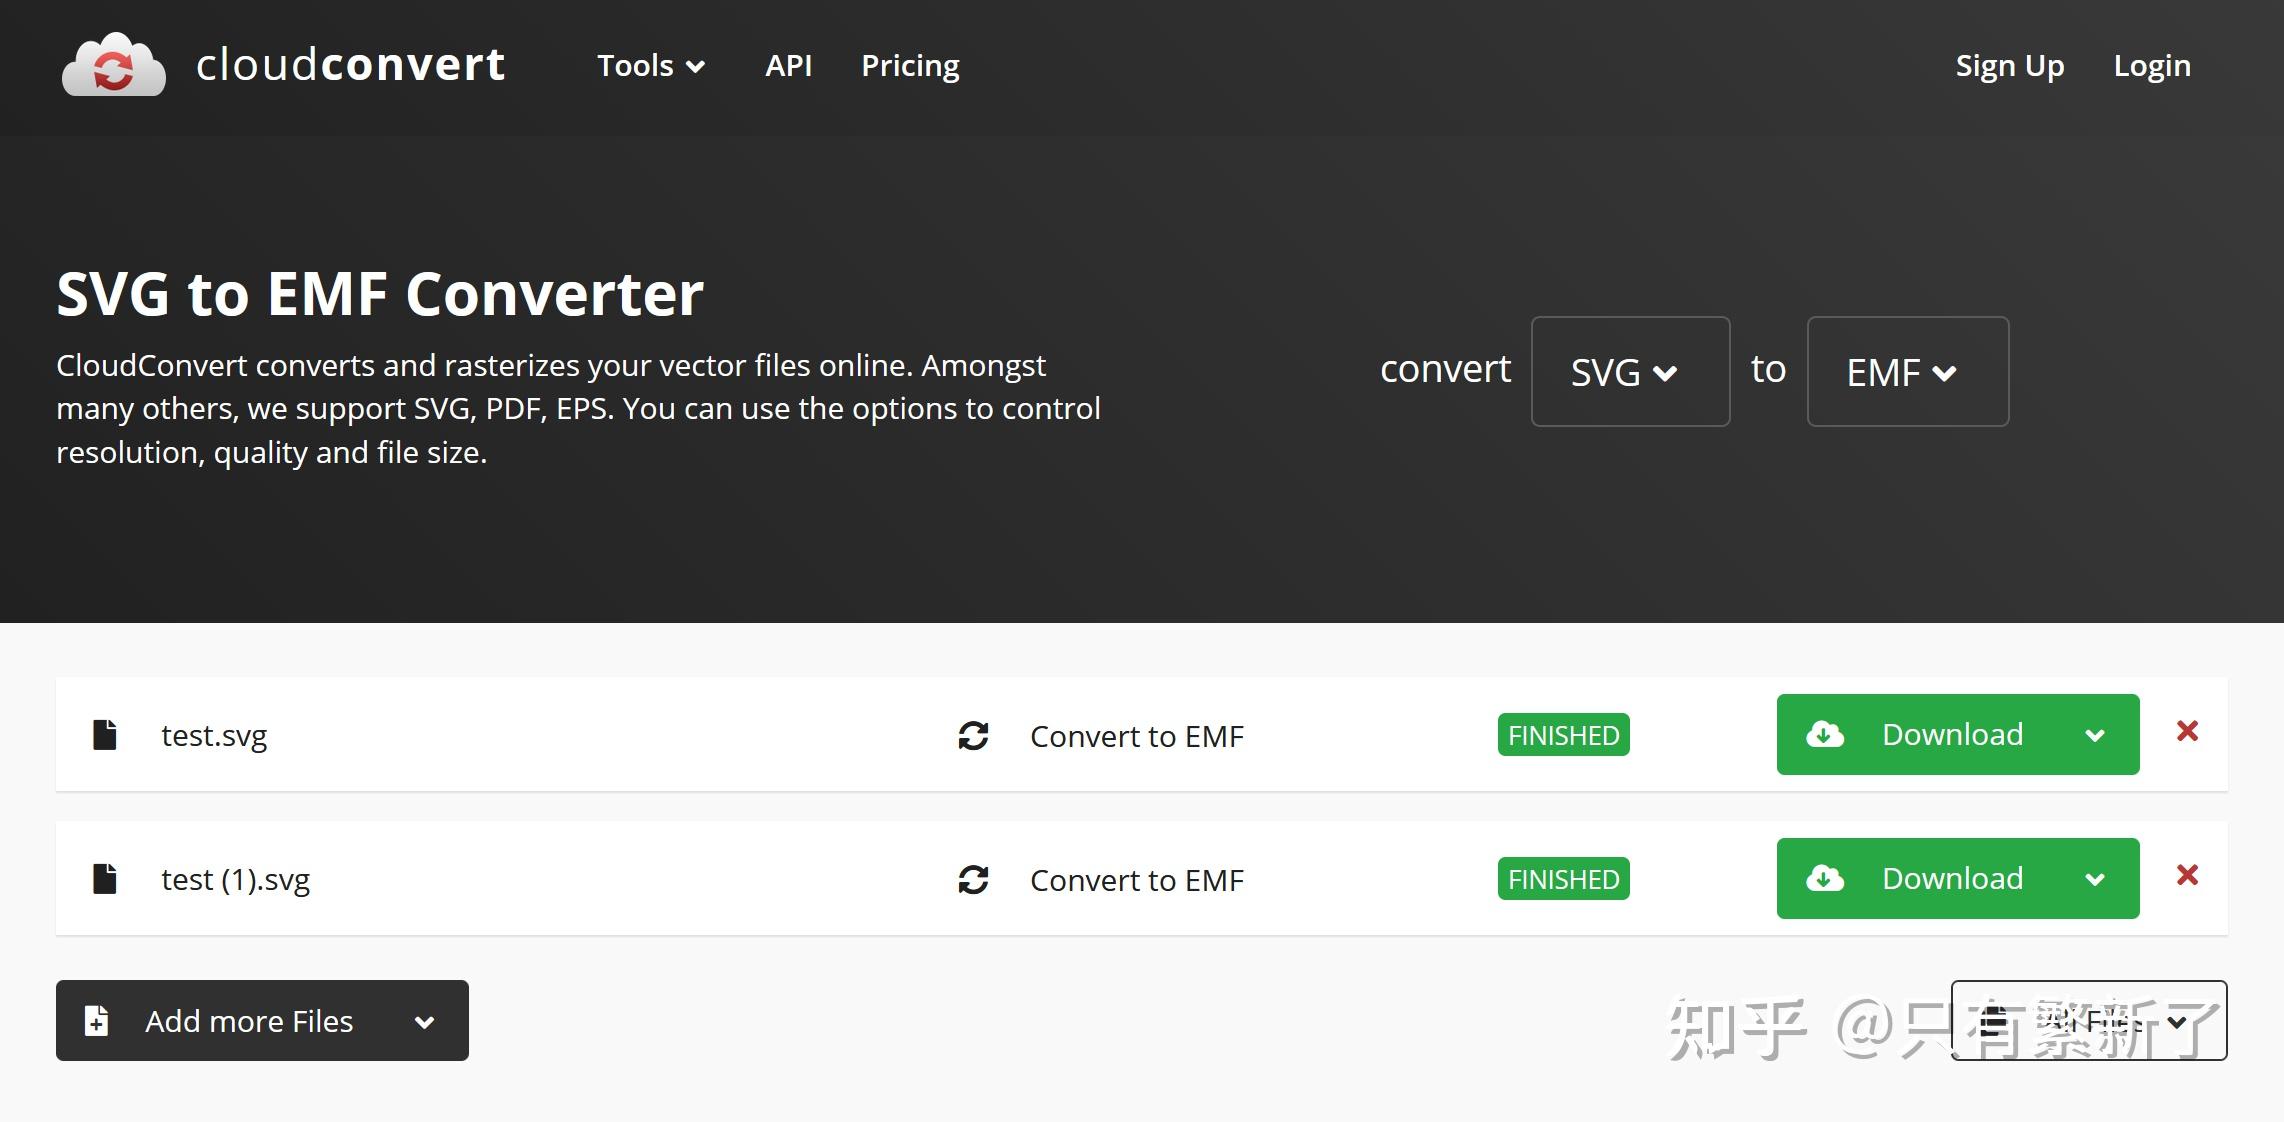Click the cloudconvert cloud logo icon

113,66
